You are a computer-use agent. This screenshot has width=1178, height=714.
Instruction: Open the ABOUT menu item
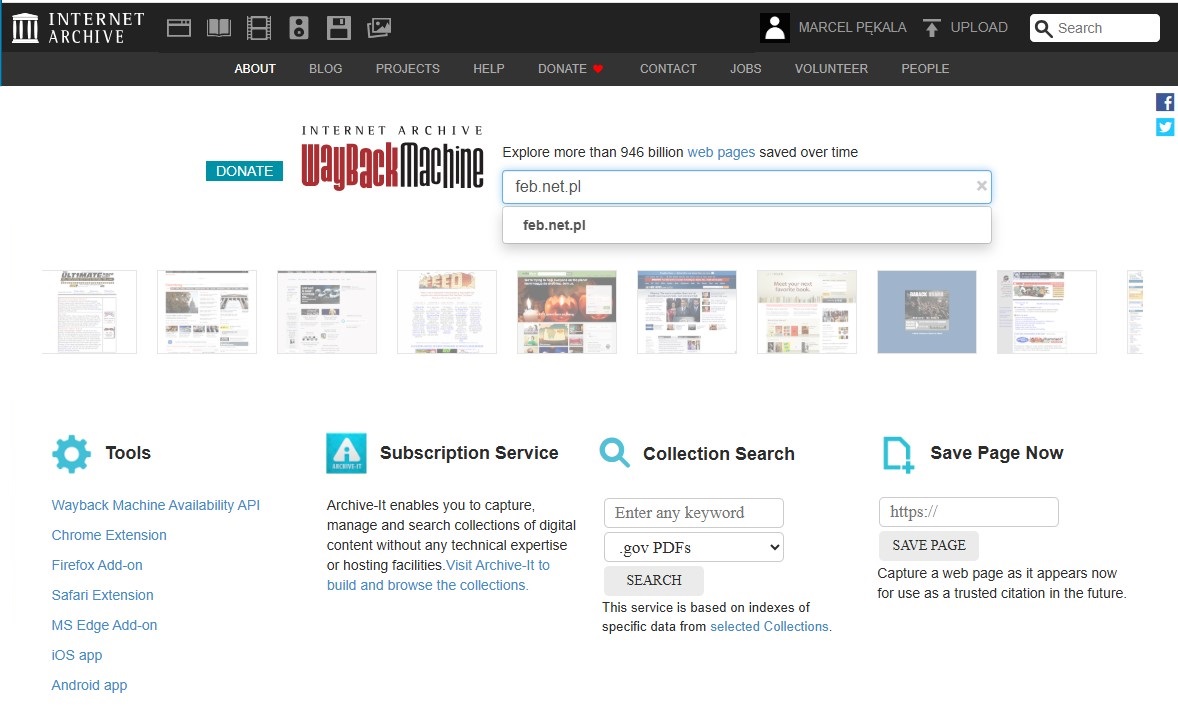[x=255, y=68]
